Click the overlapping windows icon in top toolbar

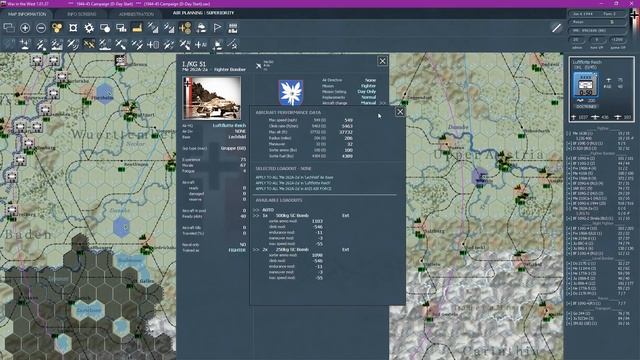[9, 28]
